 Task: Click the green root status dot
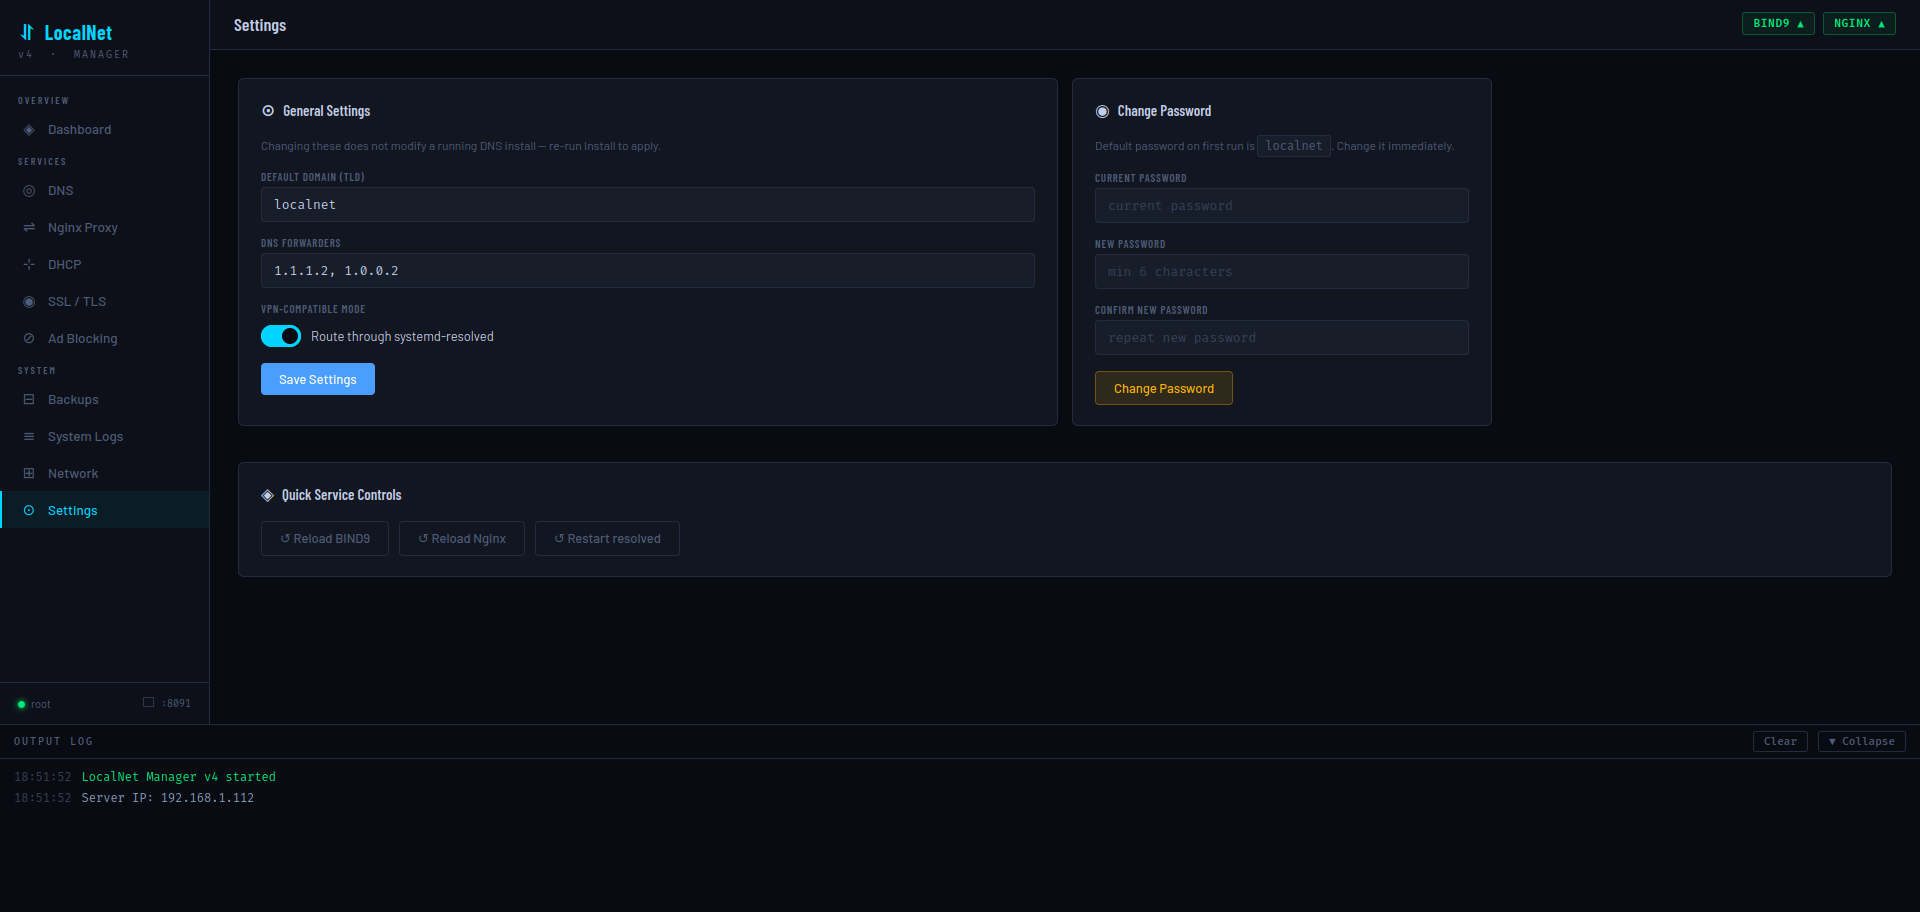click(x=21, y=704)
